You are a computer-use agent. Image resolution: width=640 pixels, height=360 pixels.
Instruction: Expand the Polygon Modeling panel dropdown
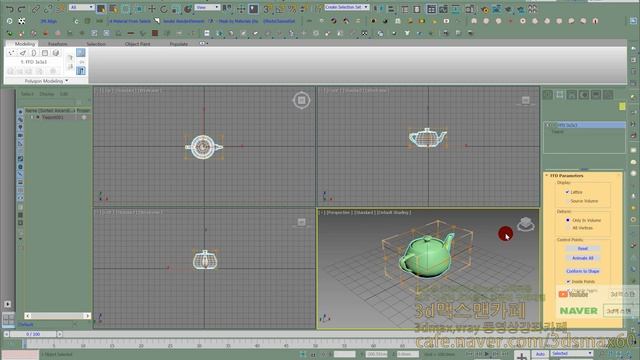tap(46, 81)
